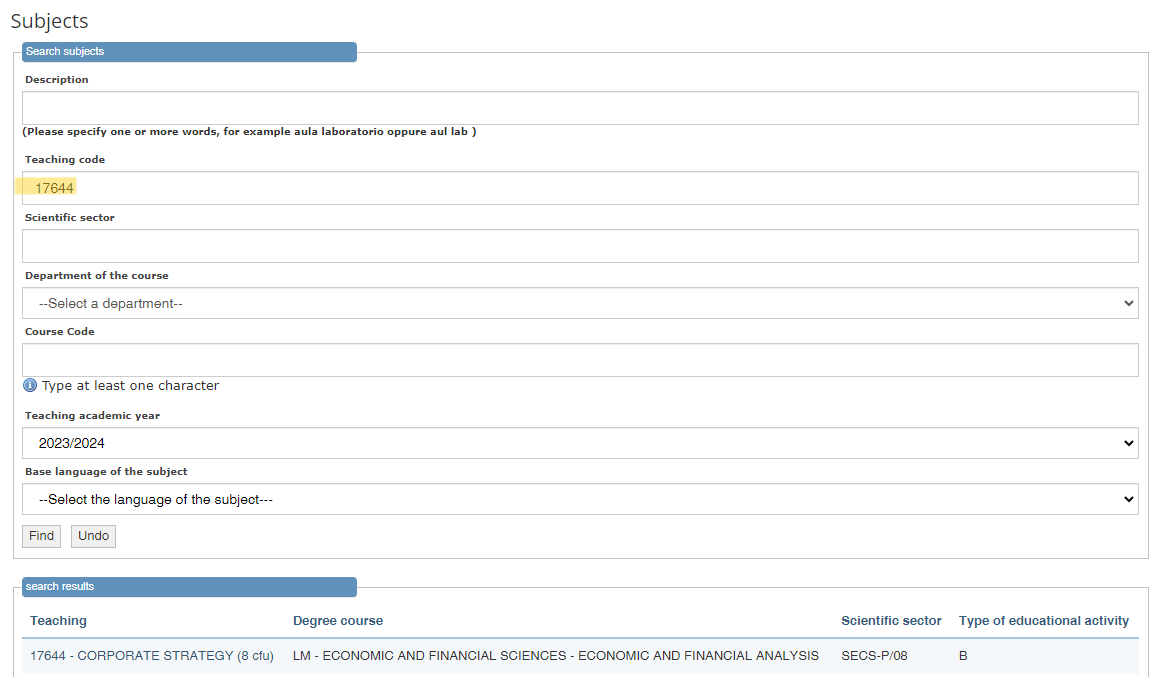Click the Course Code text field
The image size is (1153, 677).
click(x=580, y=360)
